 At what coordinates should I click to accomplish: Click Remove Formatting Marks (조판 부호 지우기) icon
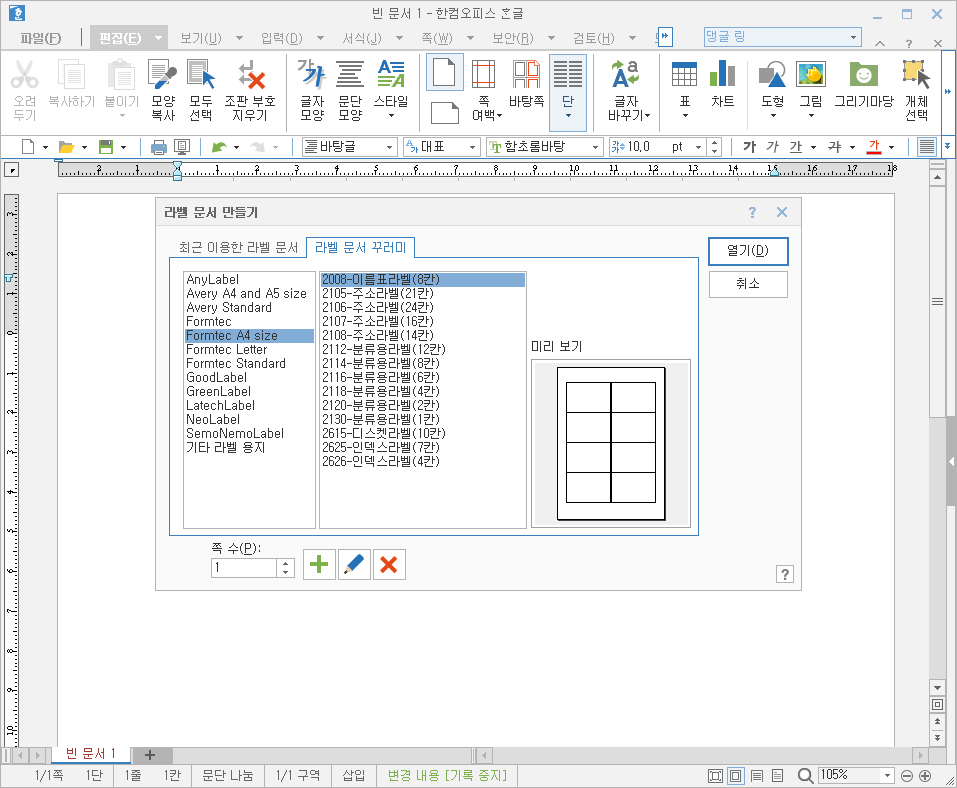click(x=250, y=75)
